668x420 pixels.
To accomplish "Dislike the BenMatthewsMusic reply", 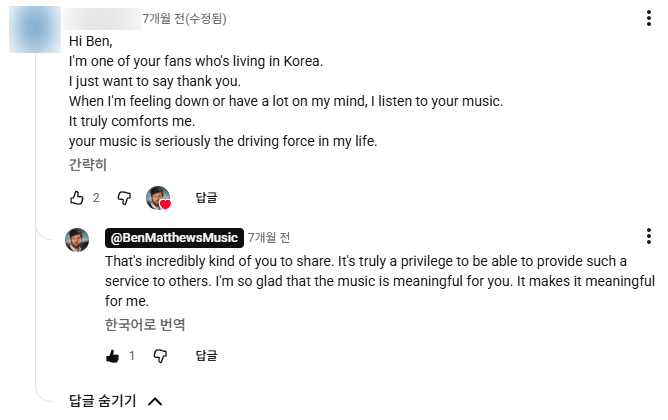I will (x=160, y=356).
